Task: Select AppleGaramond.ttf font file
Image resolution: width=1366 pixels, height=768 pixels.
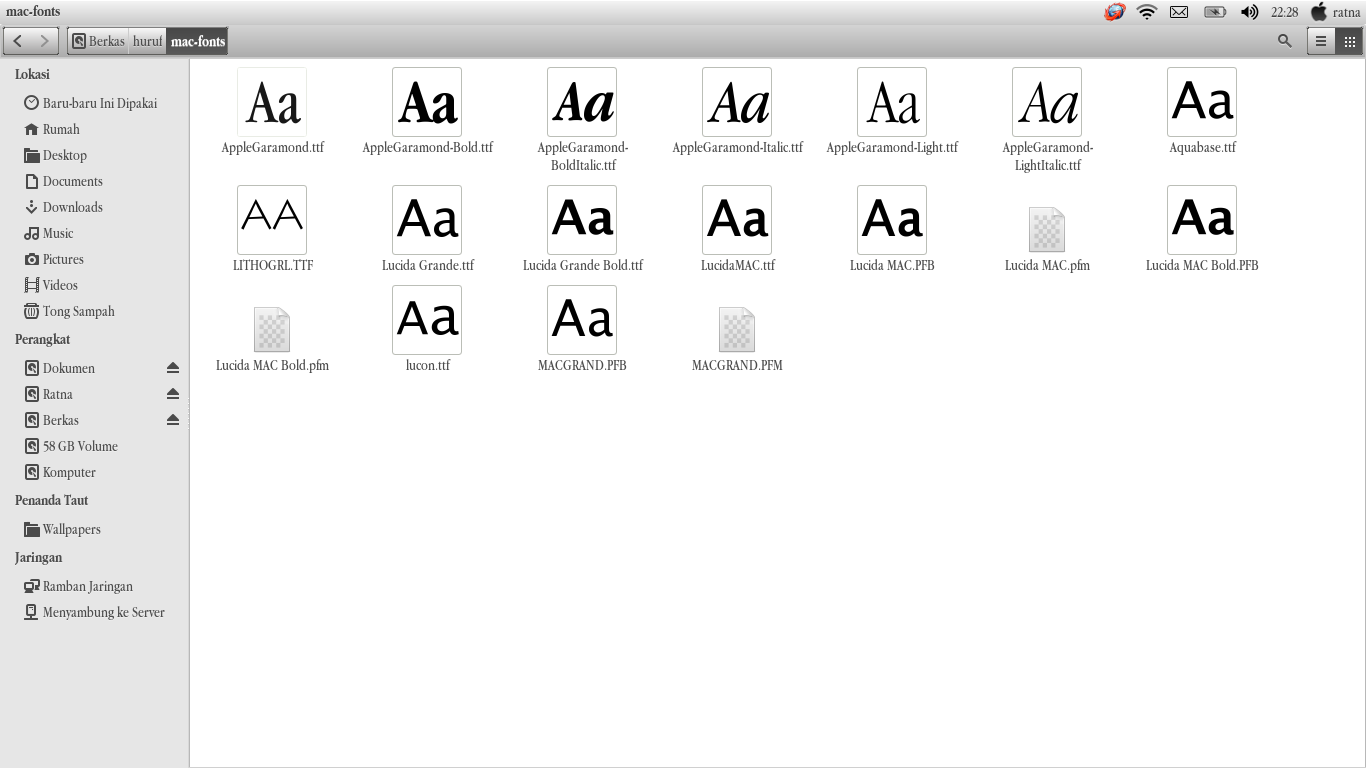Action: [x=272, y=111]
